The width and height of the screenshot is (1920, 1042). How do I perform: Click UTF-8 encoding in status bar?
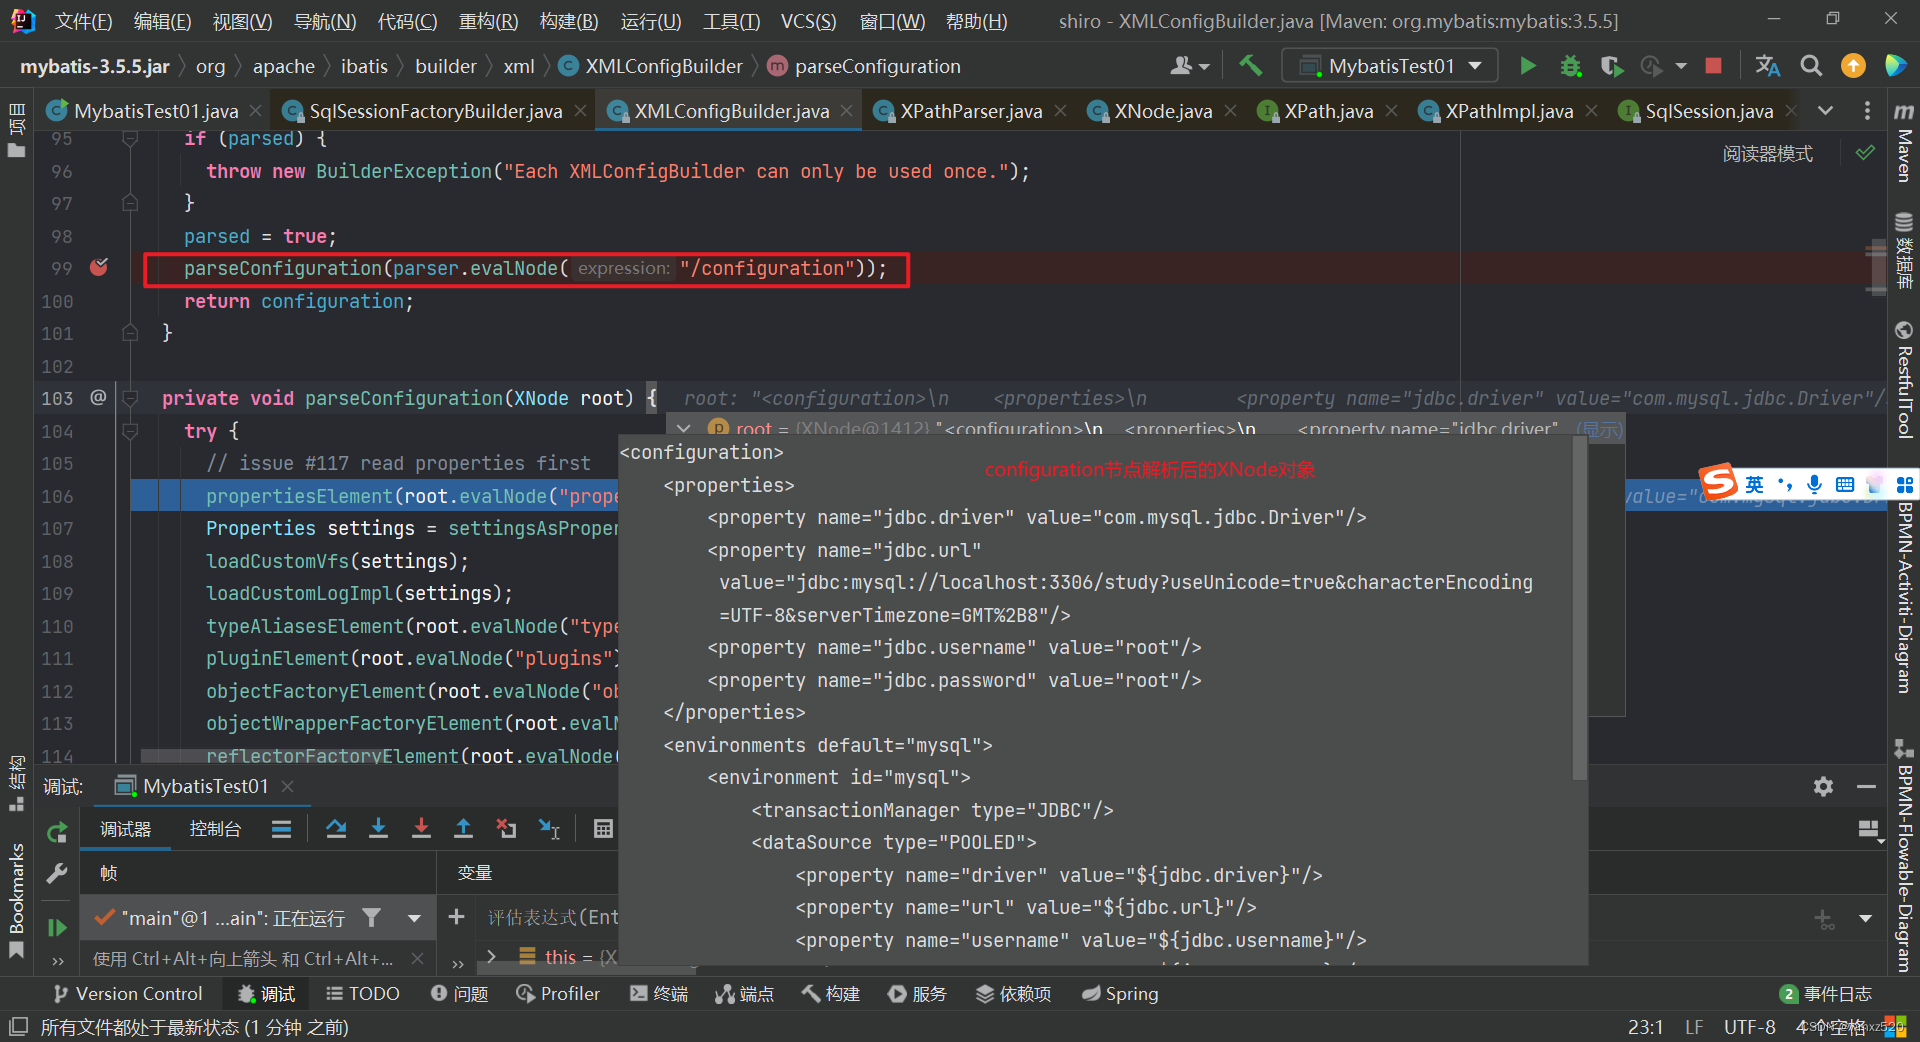point(1749,1027)
